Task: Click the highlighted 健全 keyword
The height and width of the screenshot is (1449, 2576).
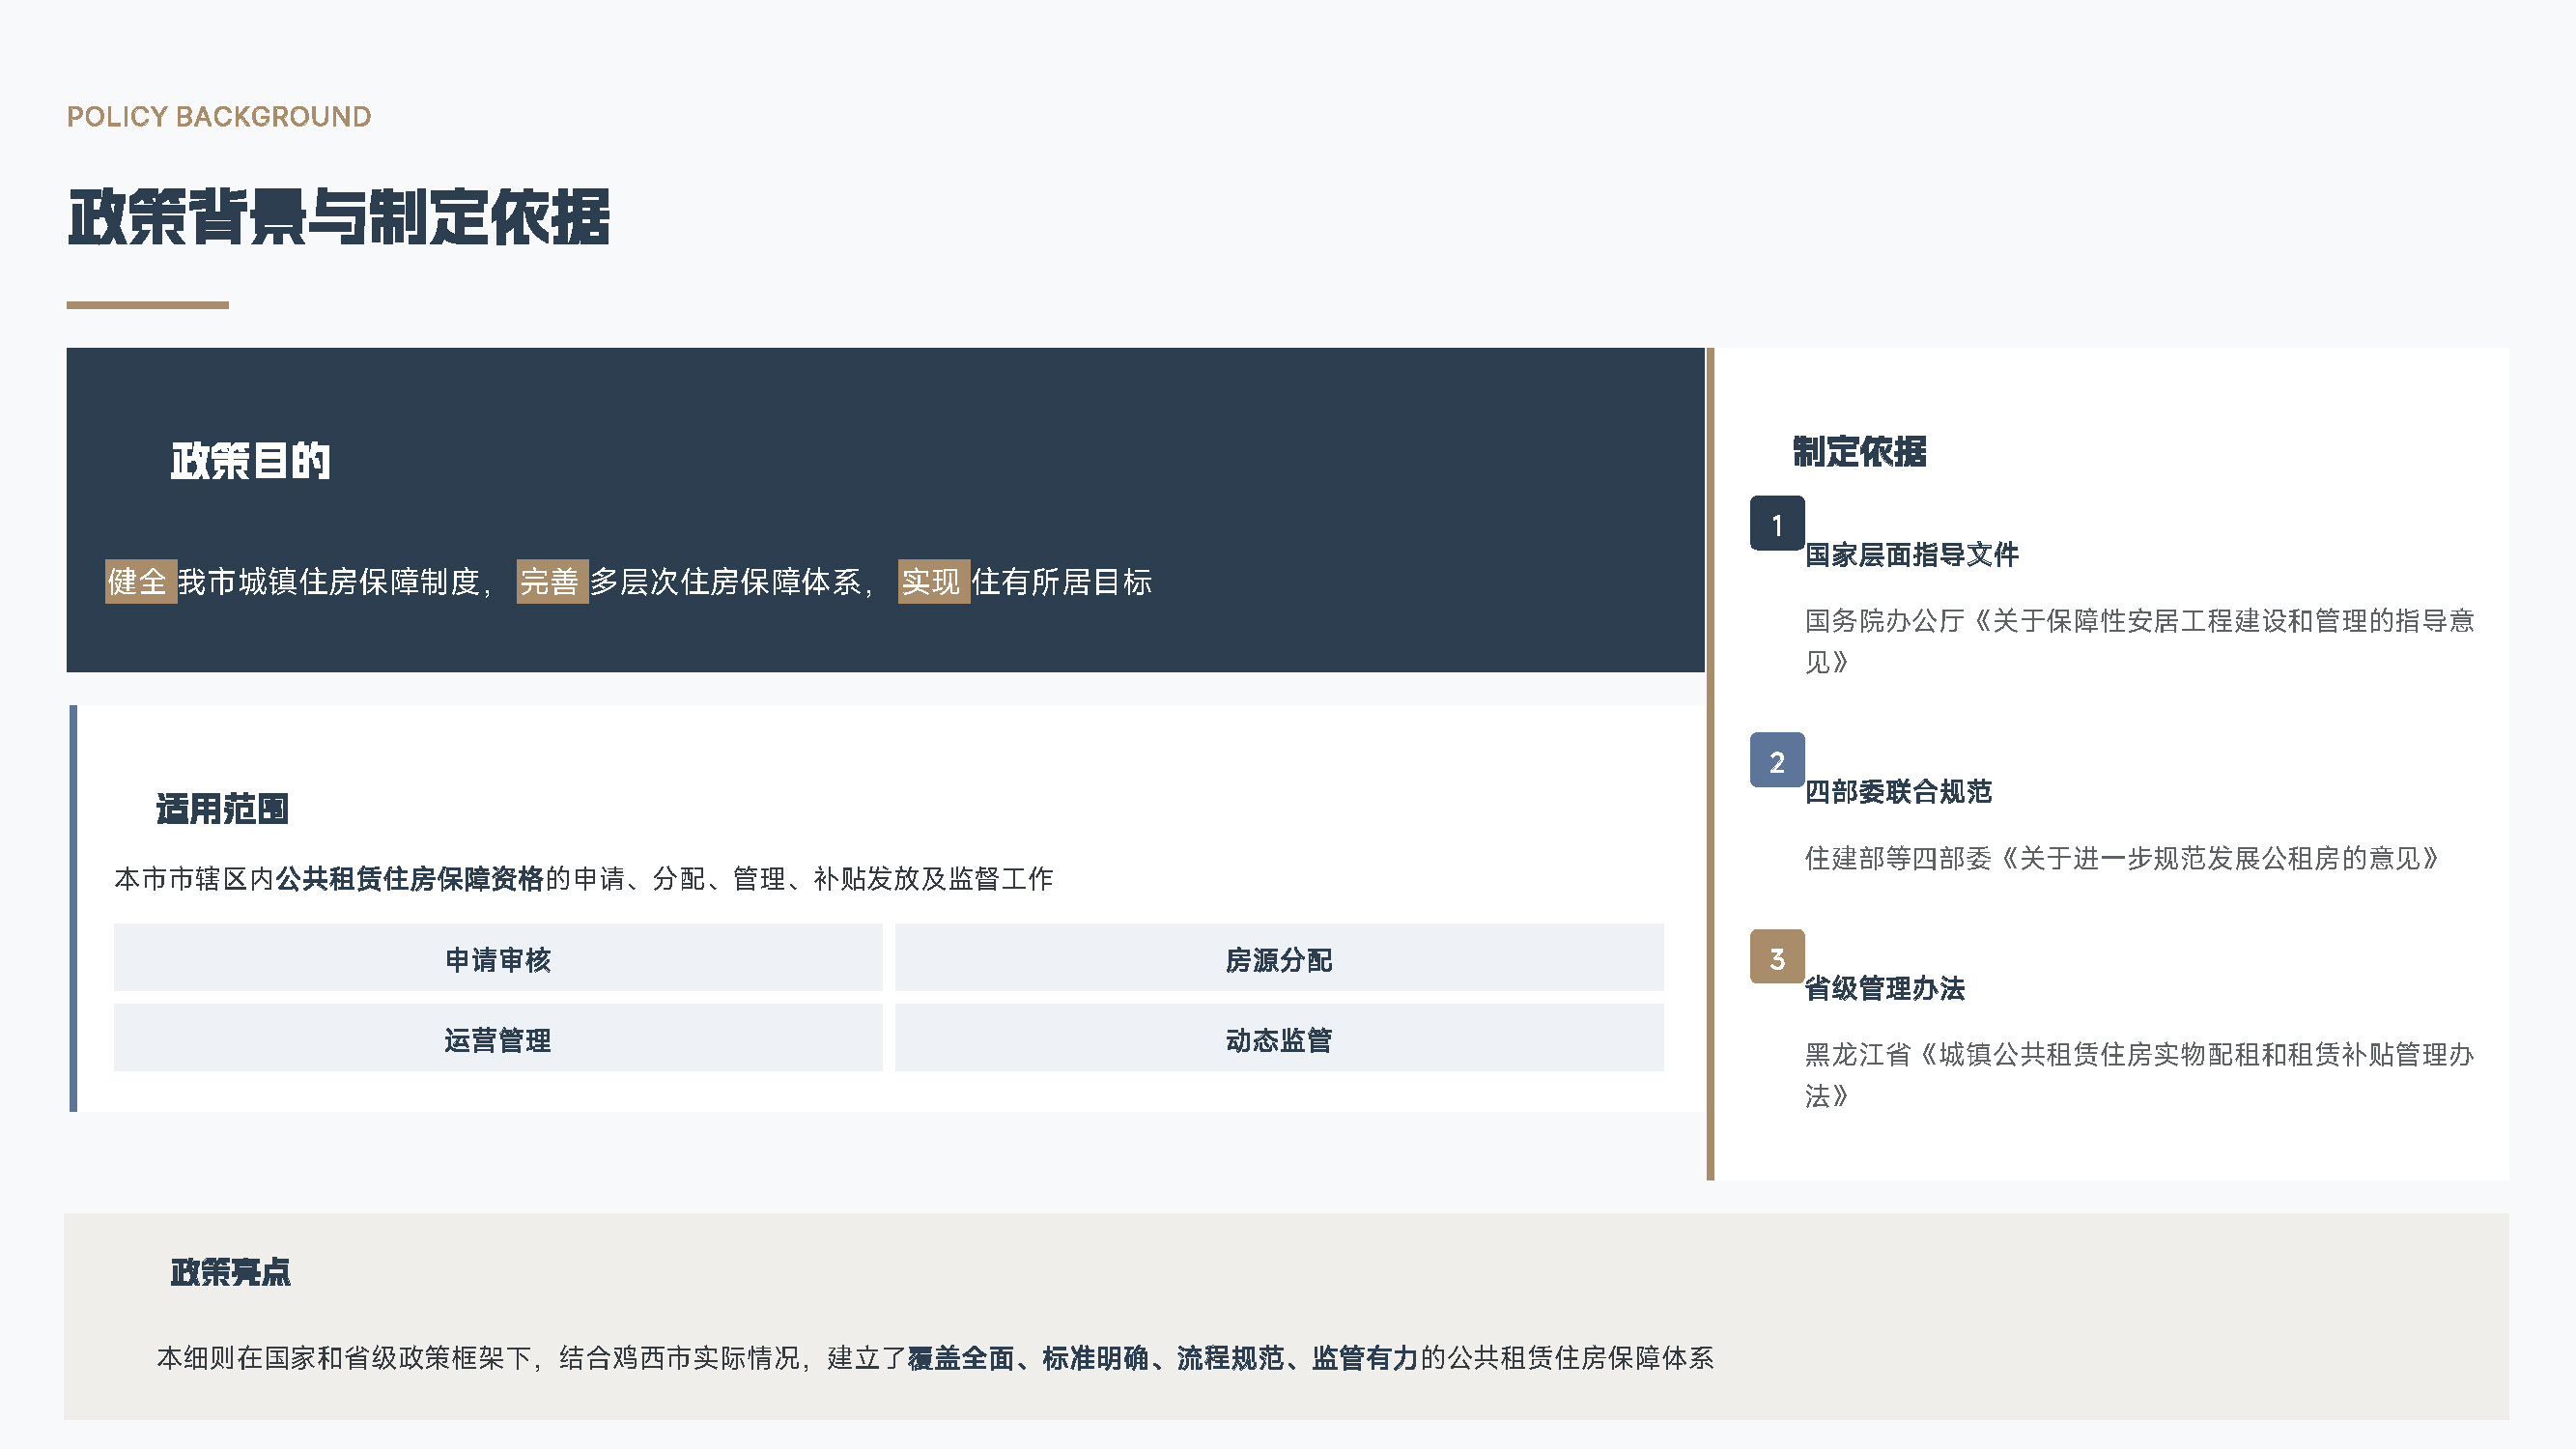Action: pyautogui.click(x=140, y=581)
